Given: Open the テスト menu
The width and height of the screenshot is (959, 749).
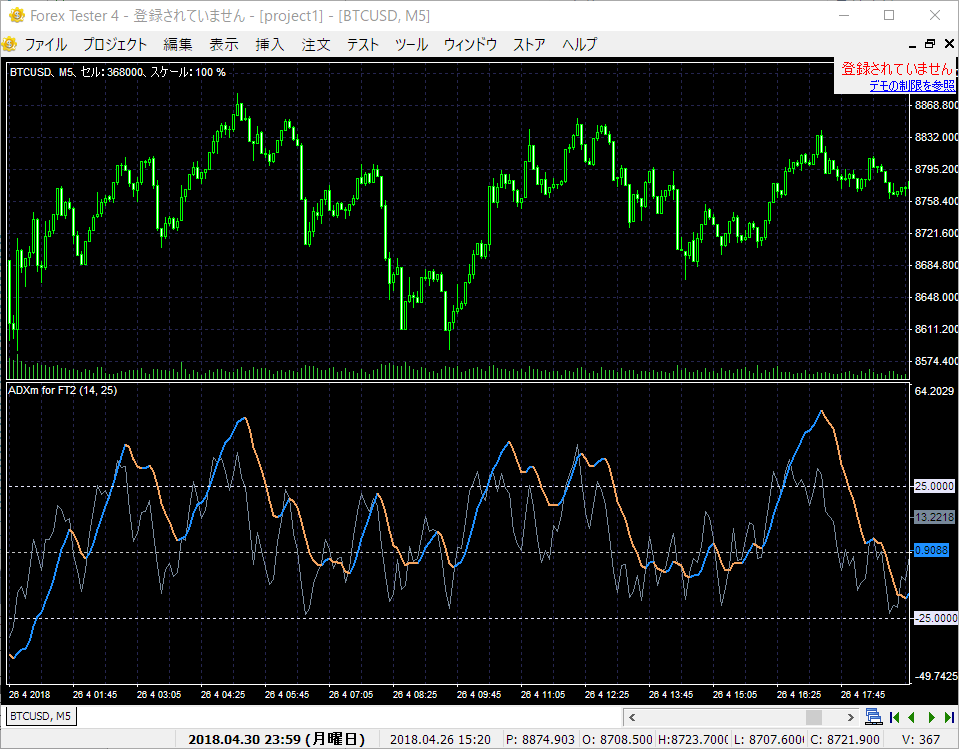Looking at the screenshot, I should [363, 45].
